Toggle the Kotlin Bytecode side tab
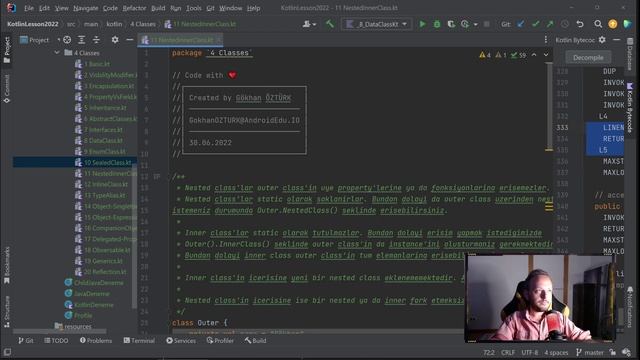The height and width of the screenshot is (360, 640). (x=630, y=108)
